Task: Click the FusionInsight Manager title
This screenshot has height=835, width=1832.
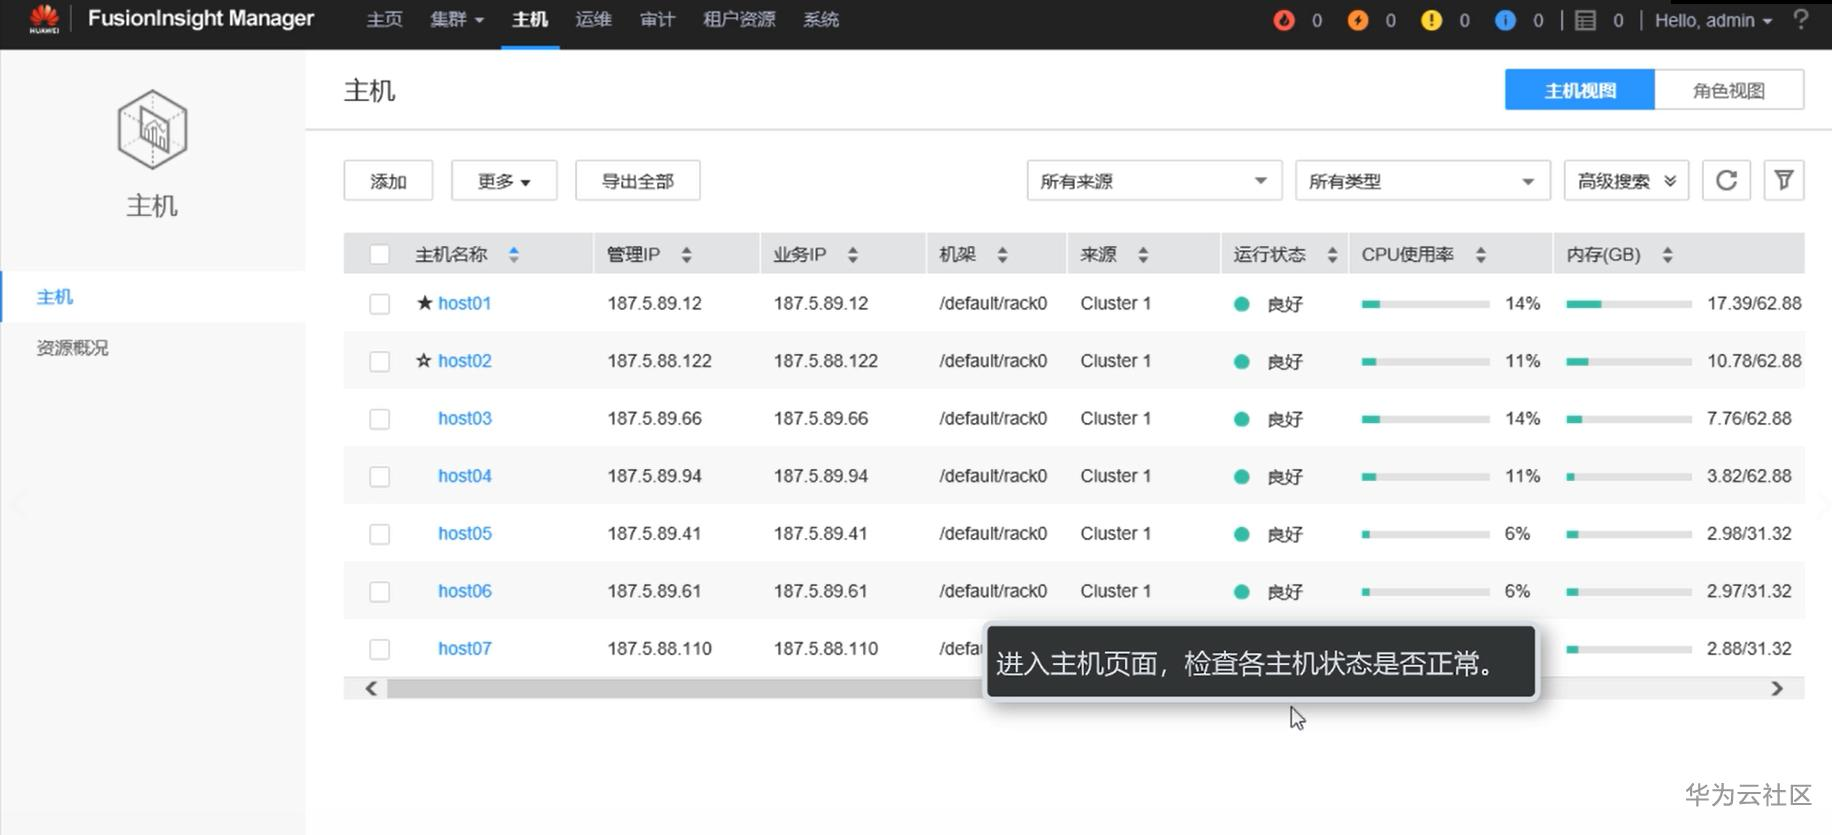Action: 201,19
